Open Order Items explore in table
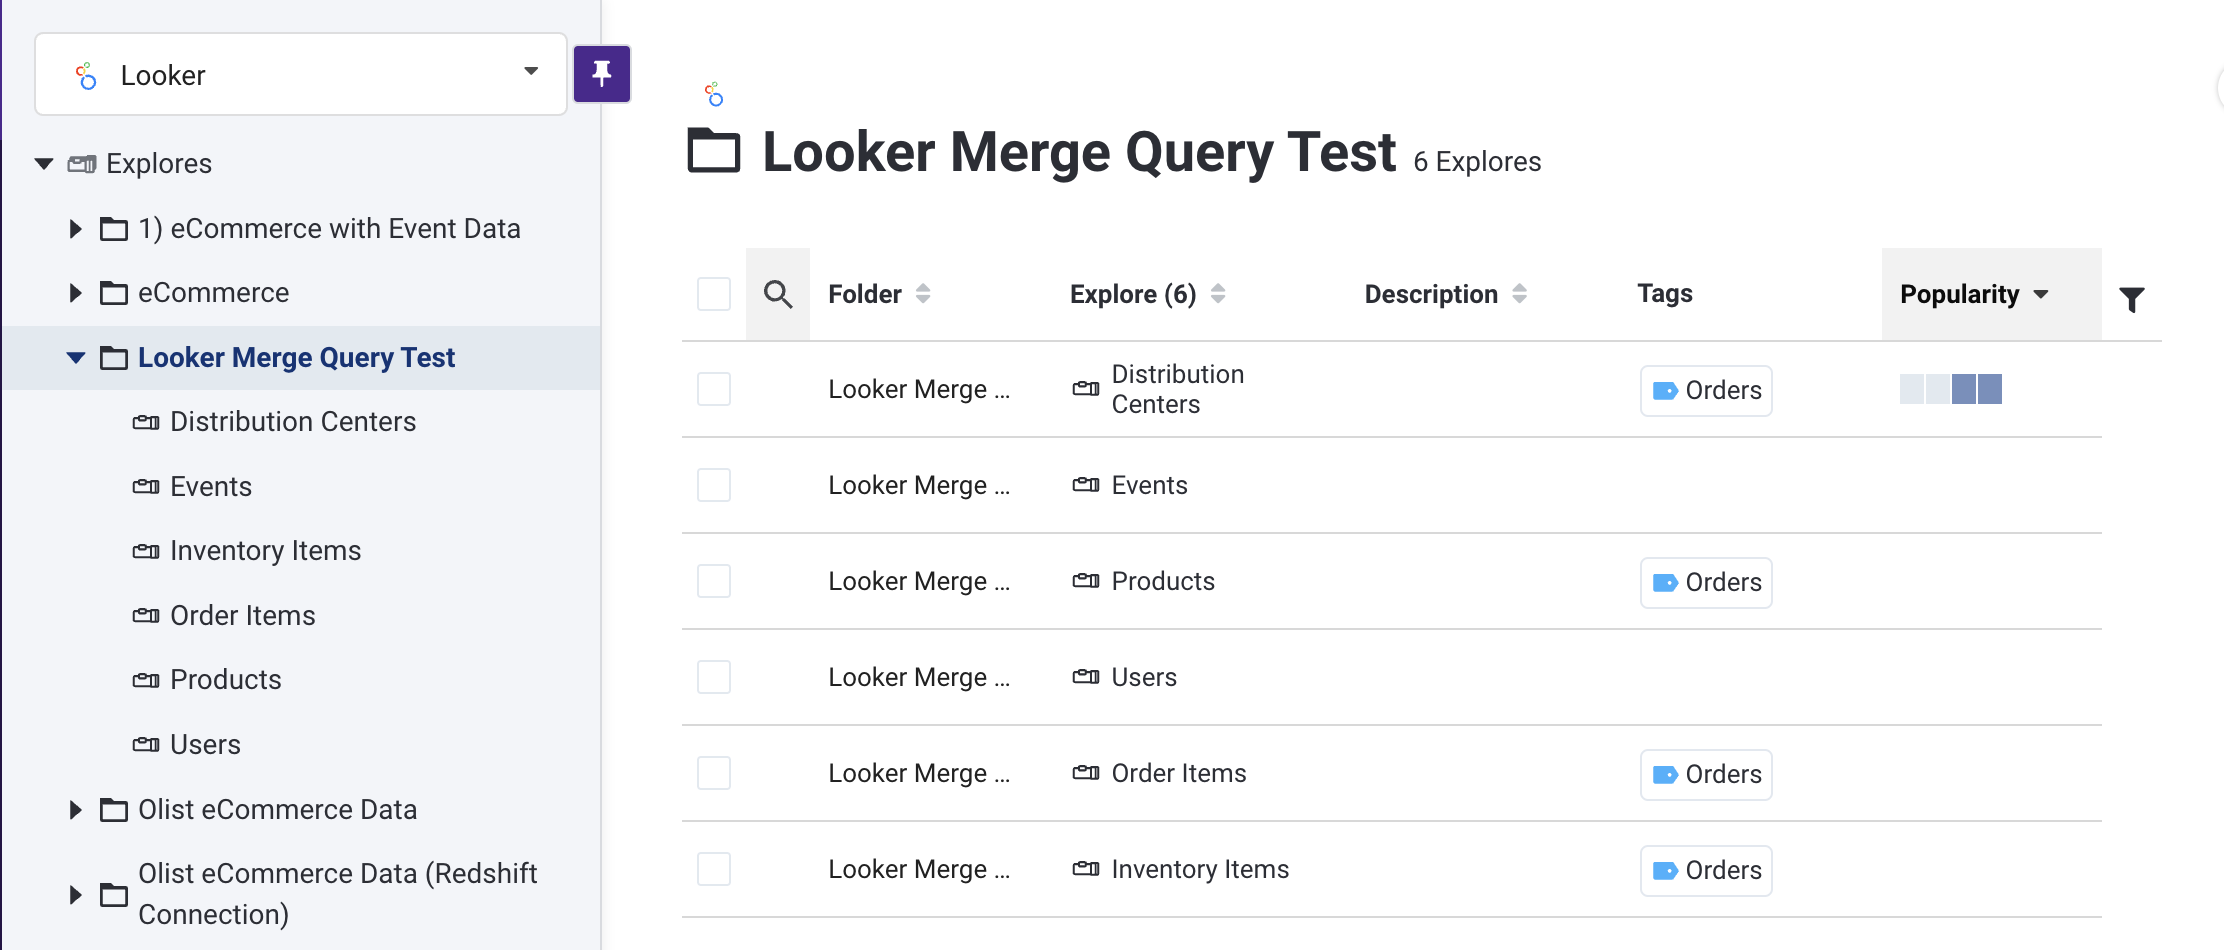Image resolution: width=2224 pixels, height=950 pixels. pos(1178,774)
